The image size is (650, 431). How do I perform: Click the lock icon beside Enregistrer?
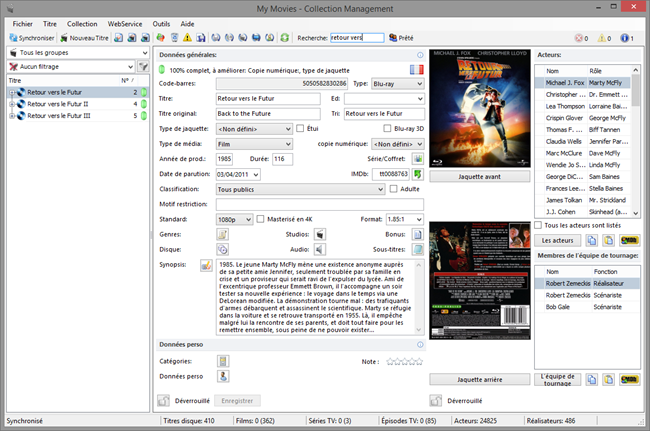point(163,401)
